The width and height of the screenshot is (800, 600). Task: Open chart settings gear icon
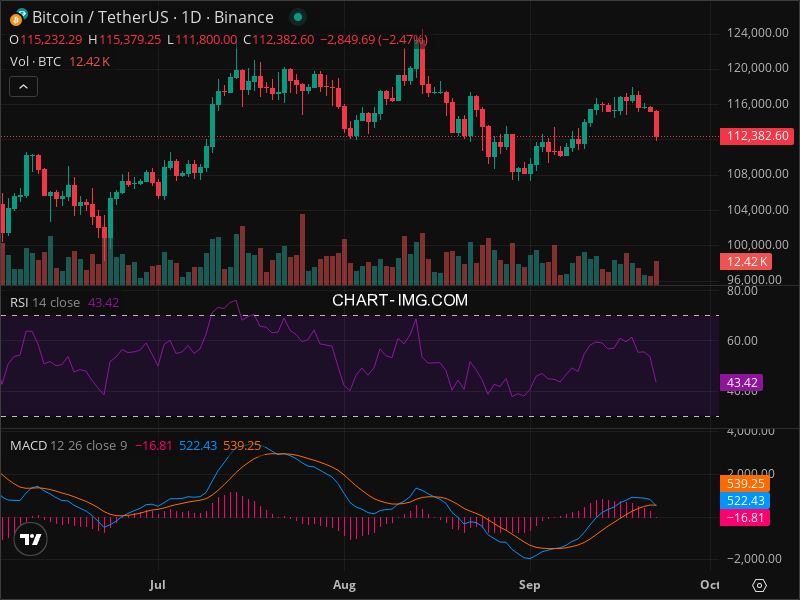tap(759, 585)
